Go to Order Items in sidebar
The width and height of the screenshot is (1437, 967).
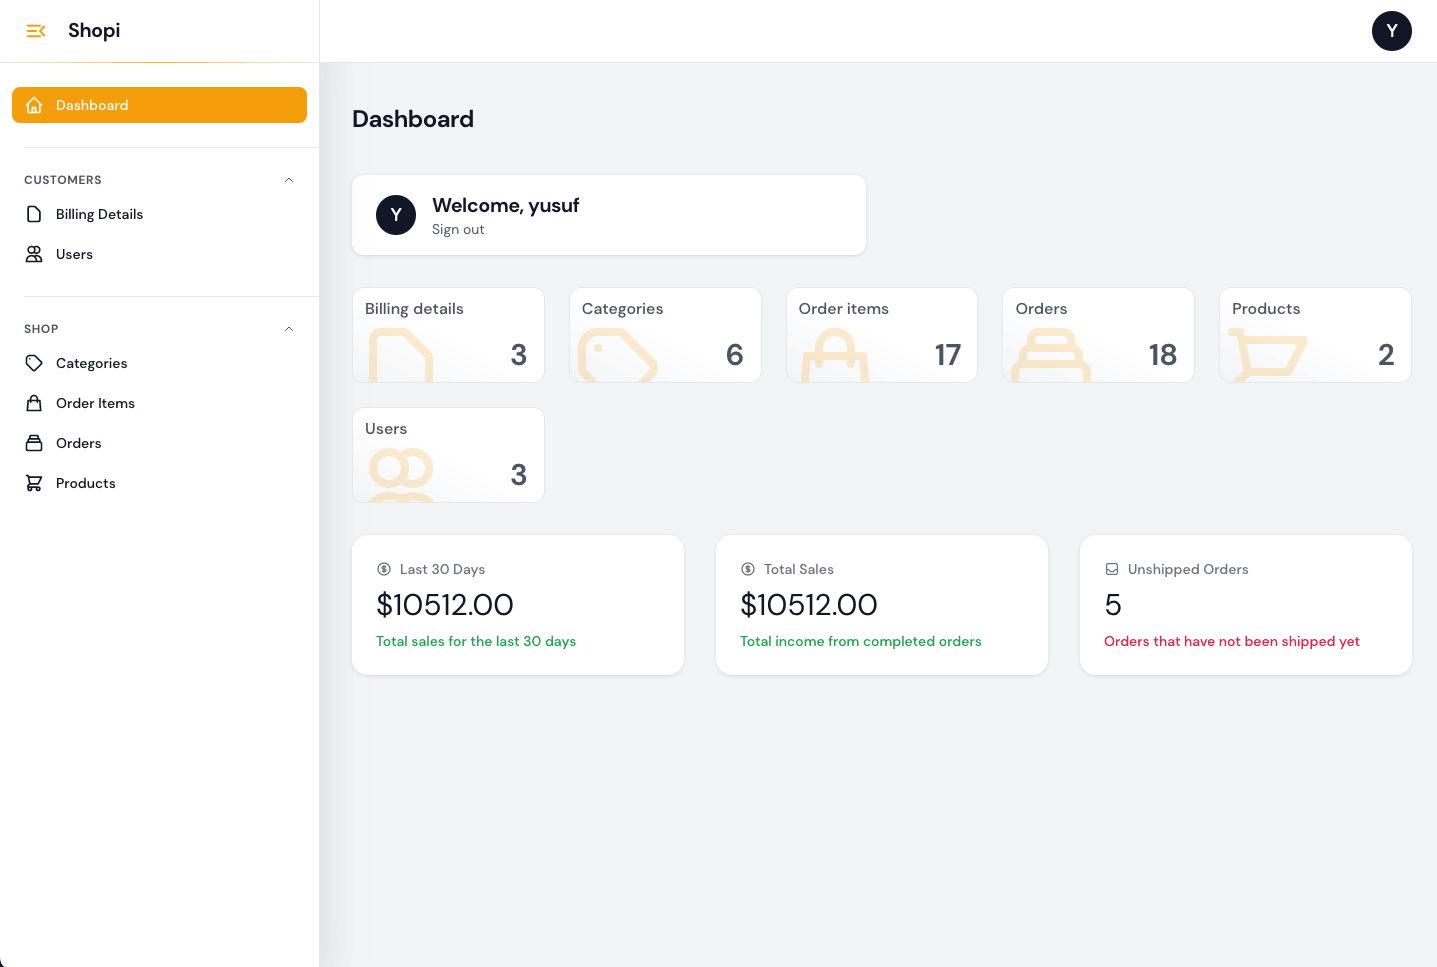(x=95, y=403)
